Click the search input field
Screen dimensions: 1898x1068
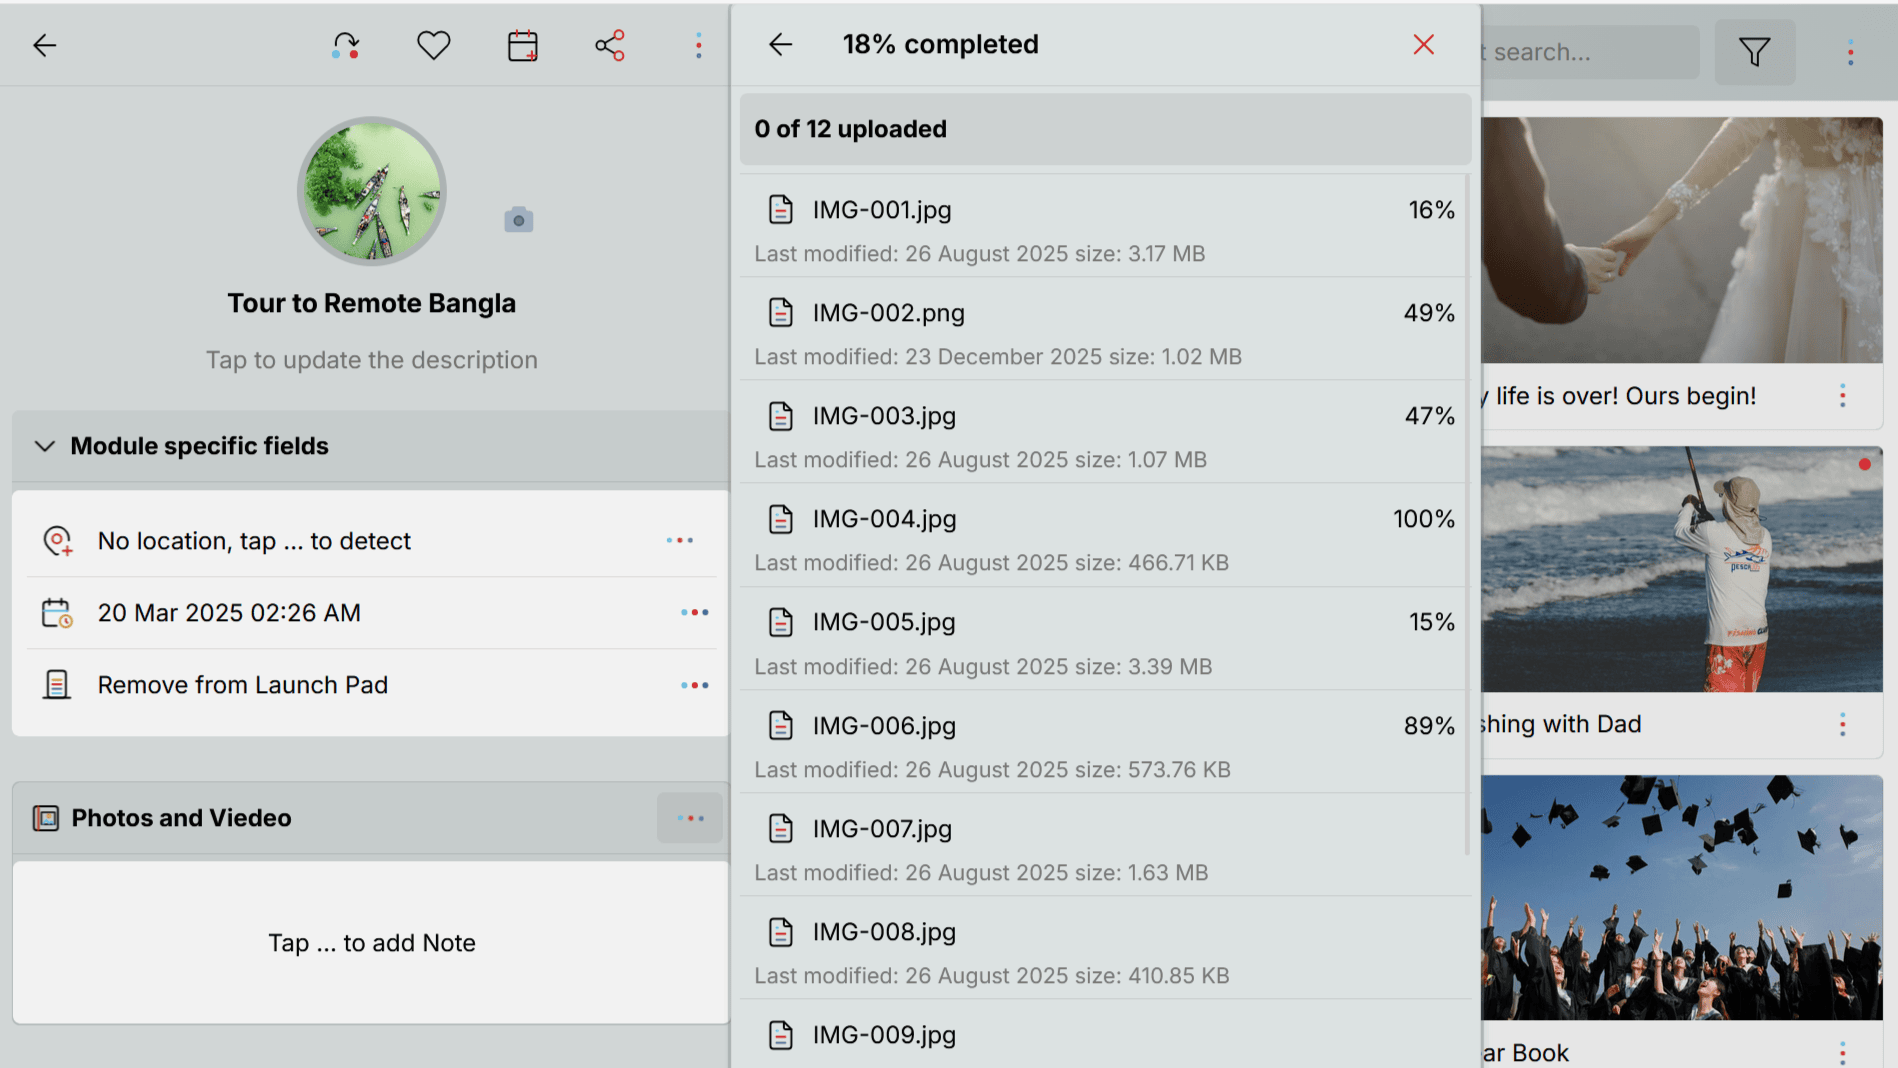(x=1590, y=52)
